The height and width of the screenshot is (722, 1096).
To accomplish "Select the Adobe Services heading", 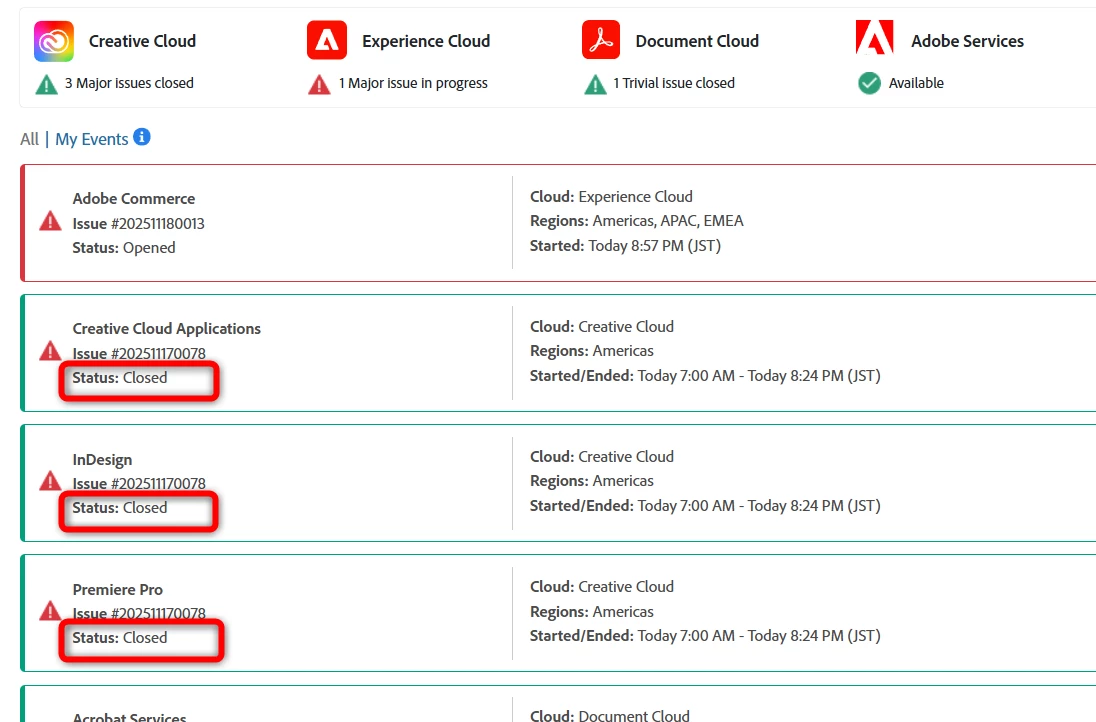I will (x=967, y=41).
